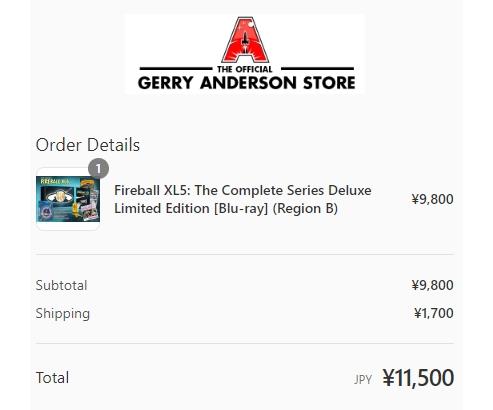The width and height of the screenshot is (493, 410).
Task: Click the divider line below product
Action: [x=245, y=254]
